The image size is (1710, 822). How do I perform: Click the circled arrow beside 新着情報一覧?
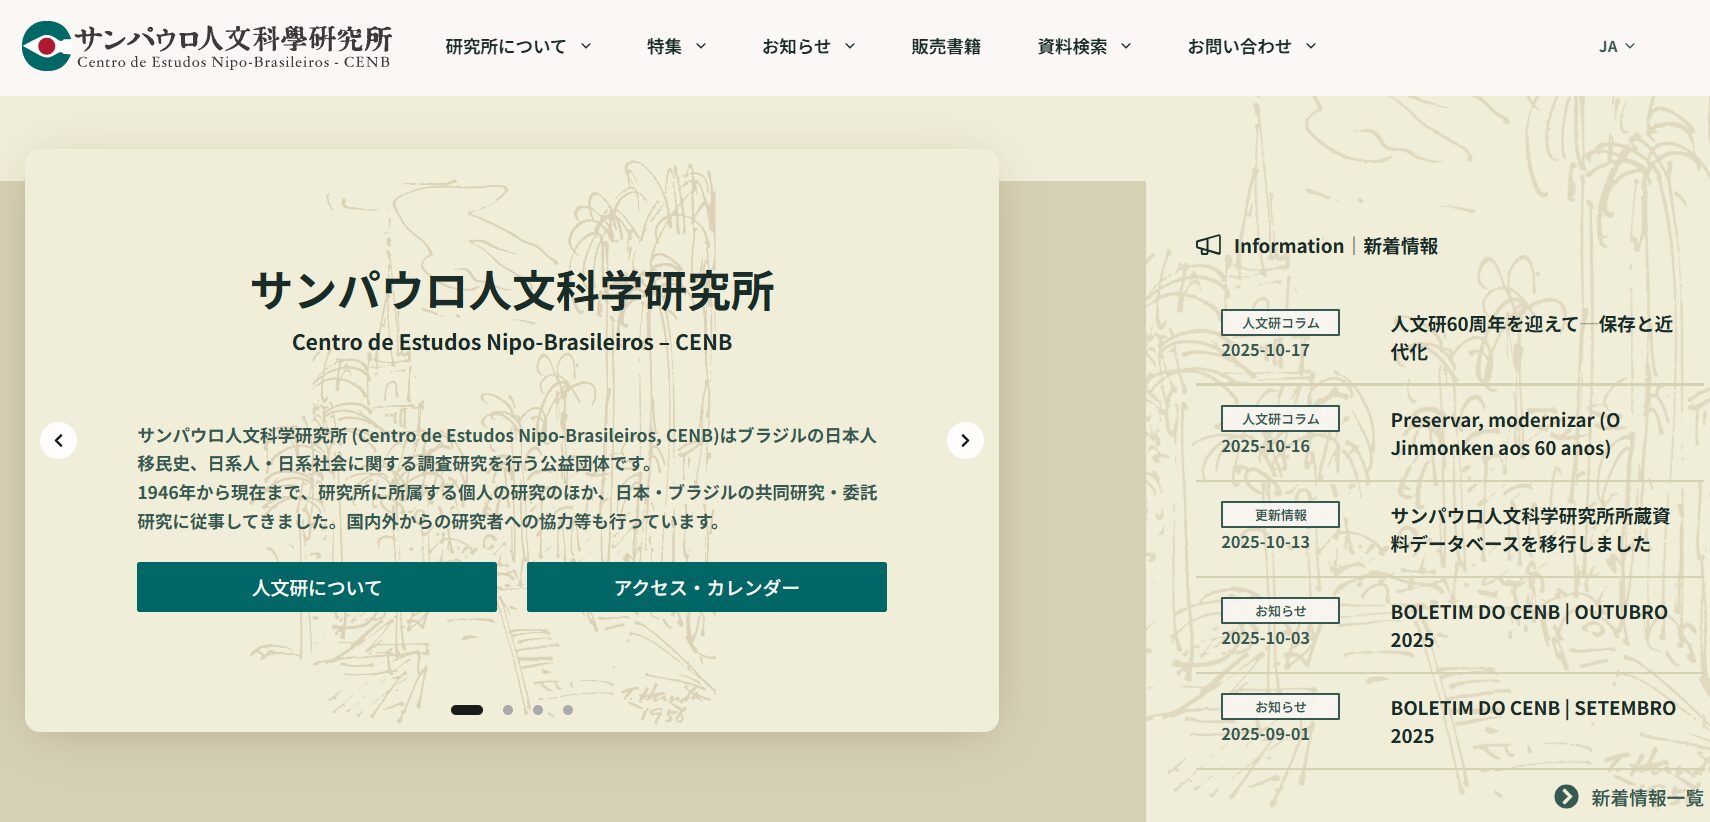1566,797
